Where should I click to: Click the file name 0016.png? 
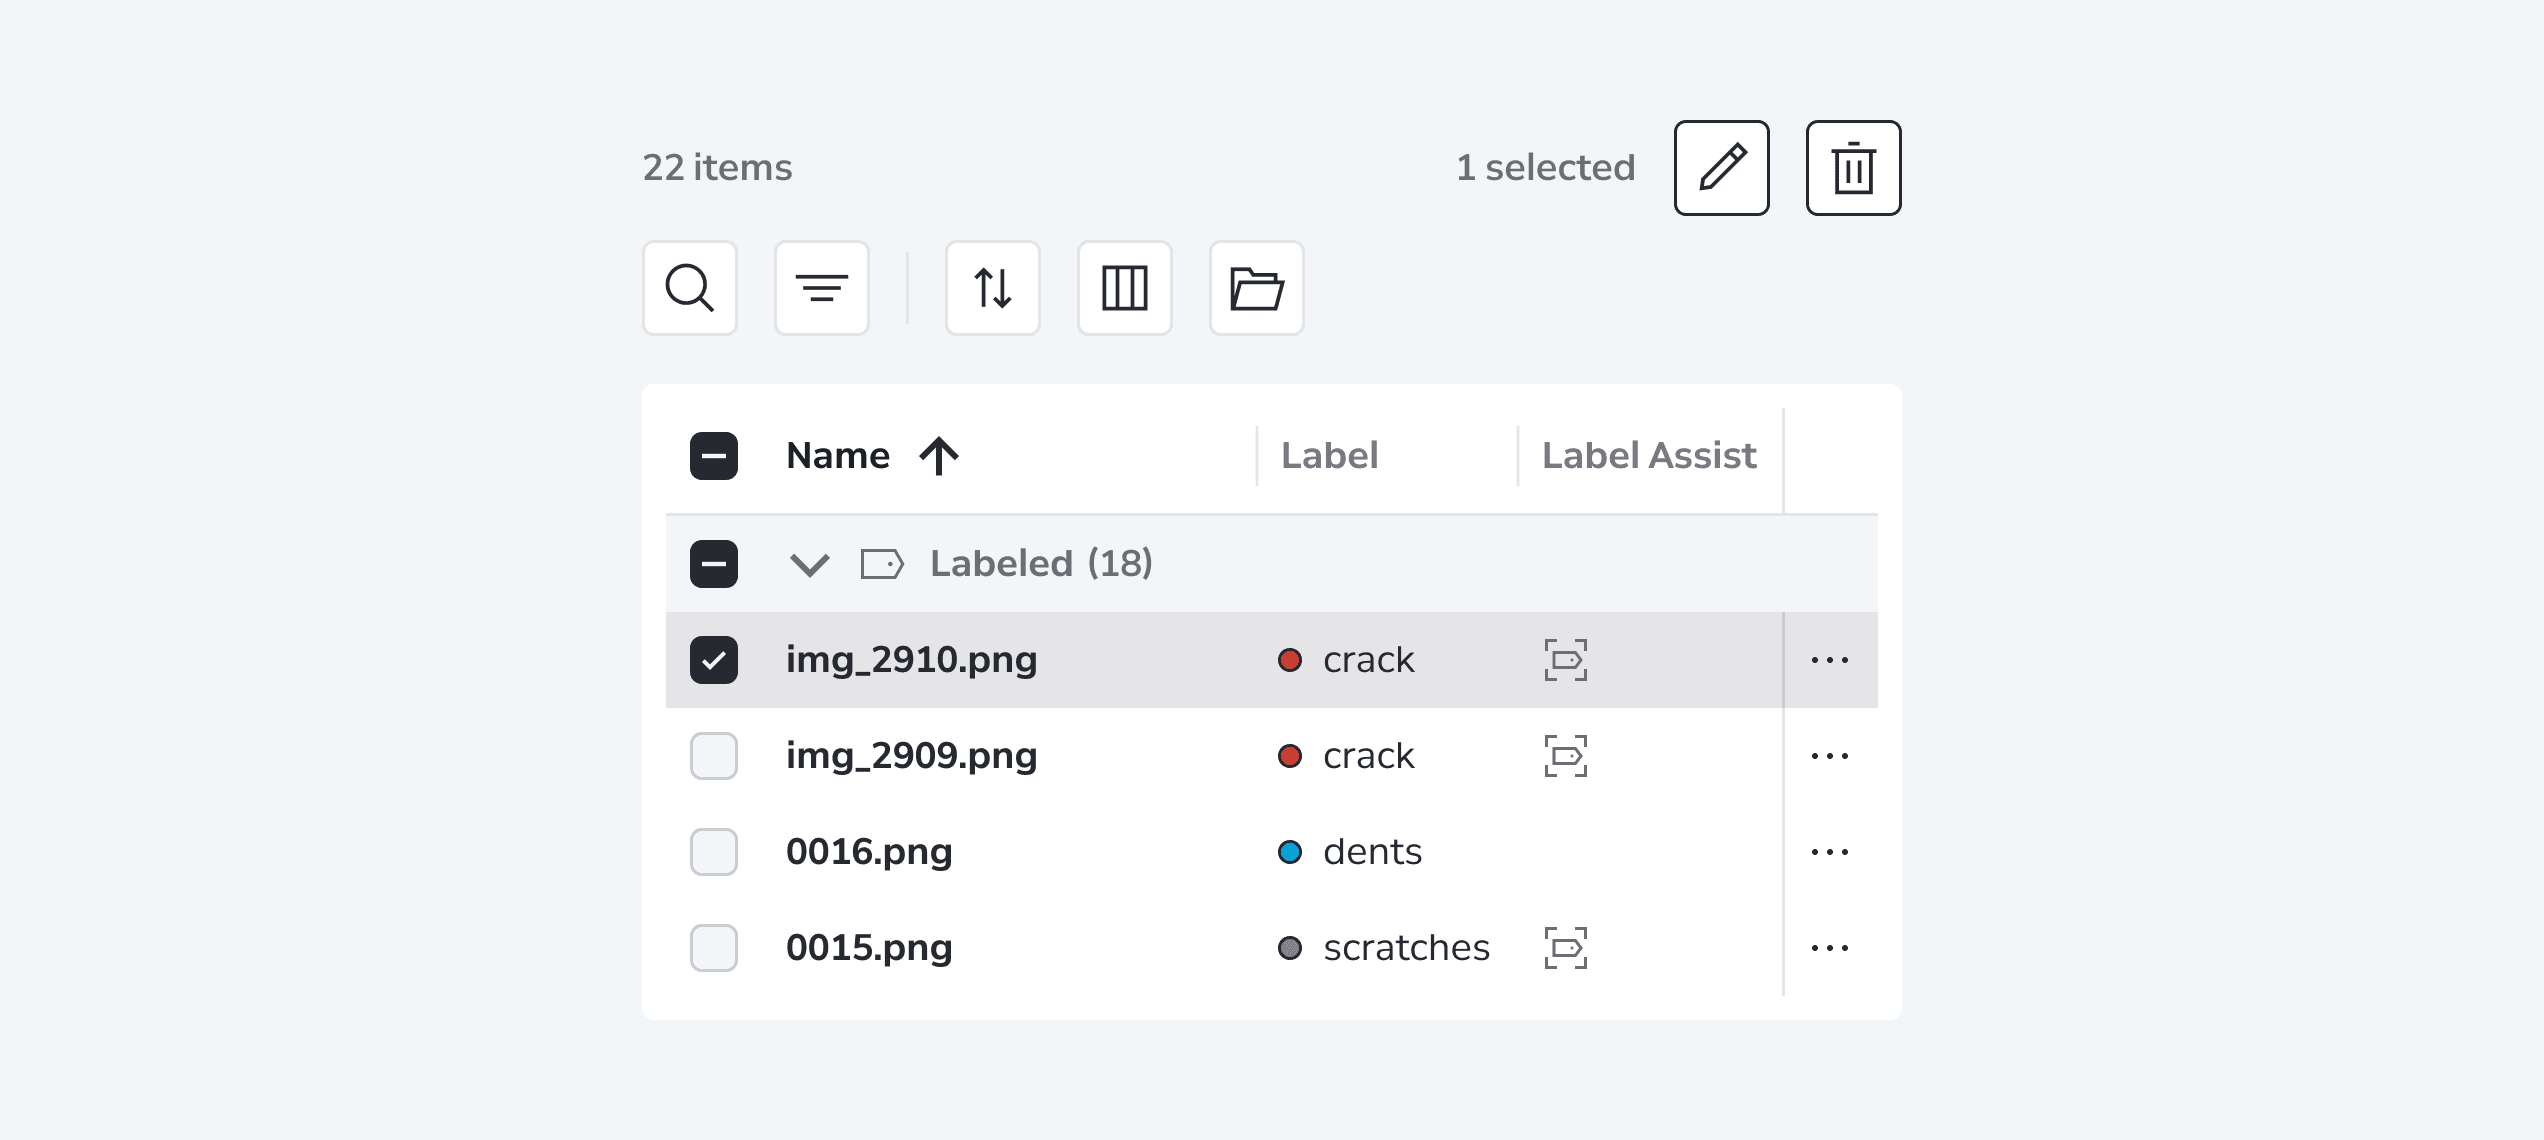pyautogui.click(x=869, y=852)
